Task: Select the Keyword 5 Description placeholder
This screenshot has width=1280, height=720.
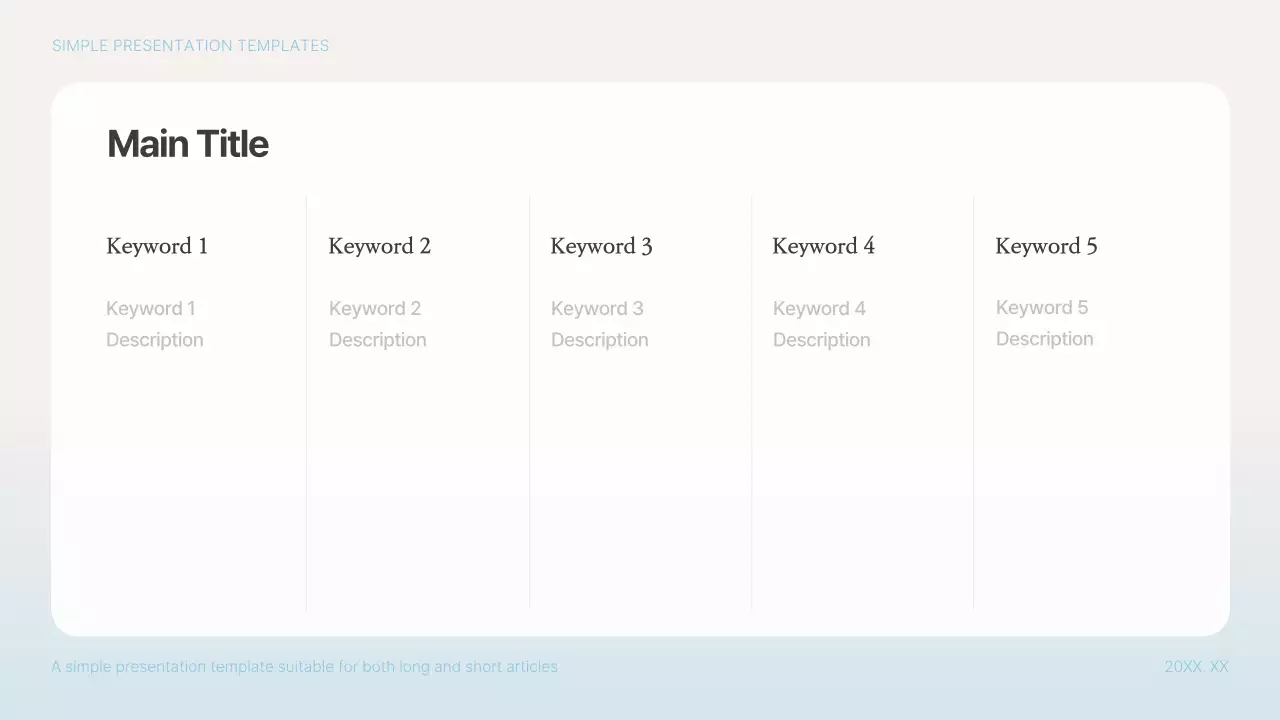Action: pyautogui.click(x=1045, y=322)
